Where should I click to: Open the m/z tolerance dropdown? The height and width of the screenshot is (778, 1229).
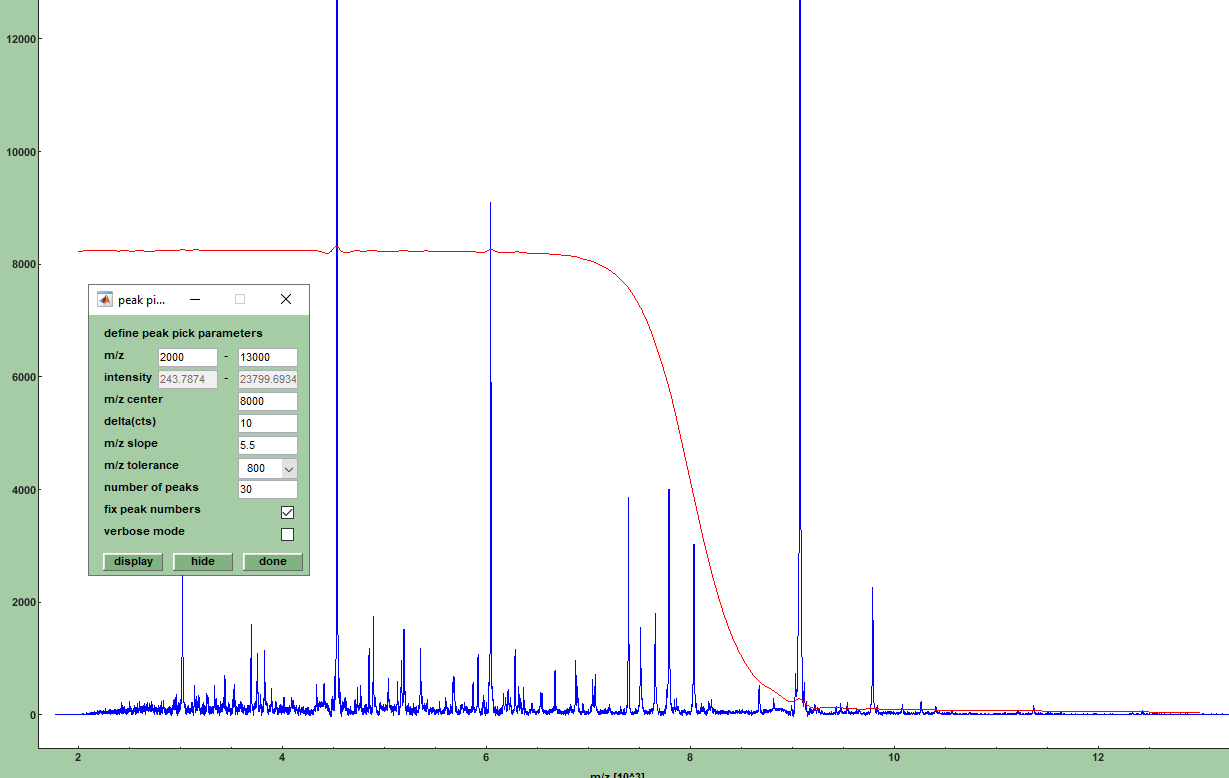click(289, 468)
